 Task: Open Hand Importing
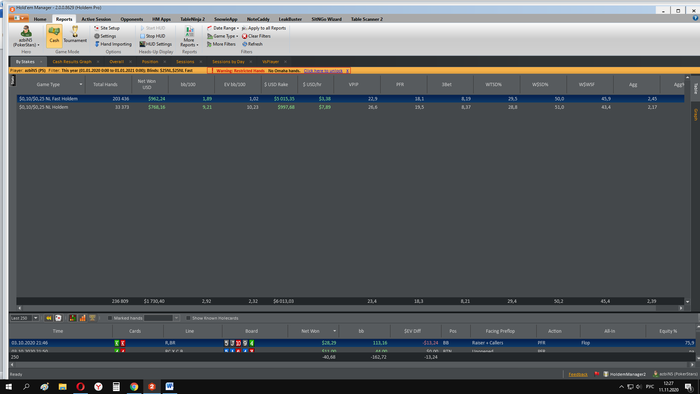tap(113, 44)
